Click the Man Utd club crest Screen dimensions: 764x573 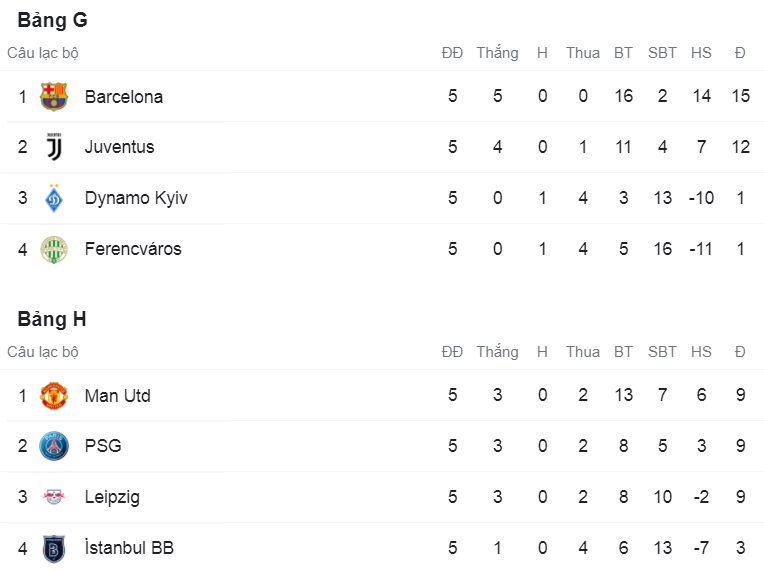pos(53,396)
